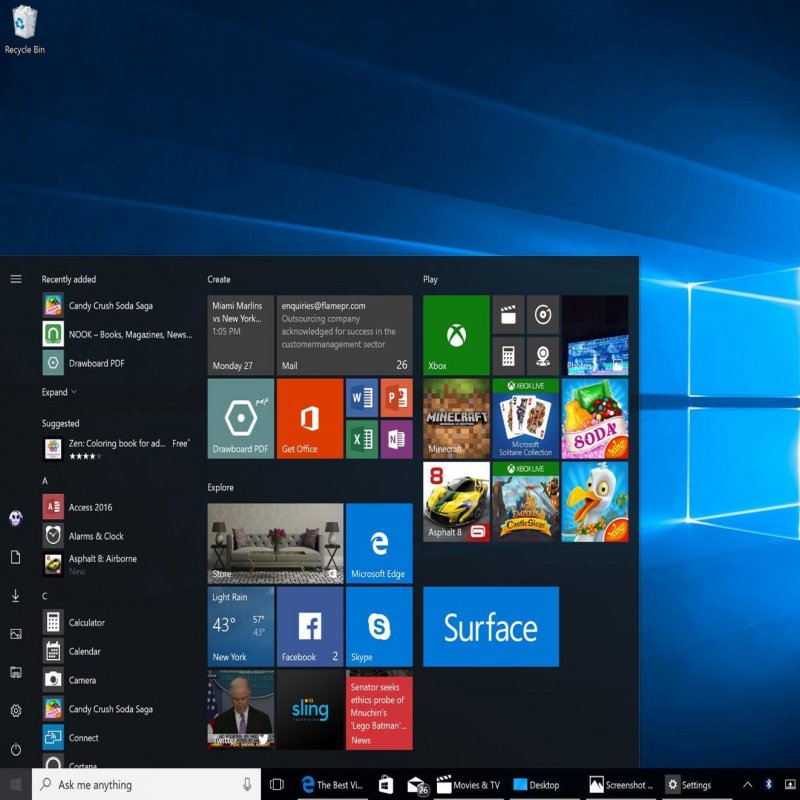The height and width of the screenshot is (800, 800).
Task: Open the Photos tile
Action: (x=595, y=335)
